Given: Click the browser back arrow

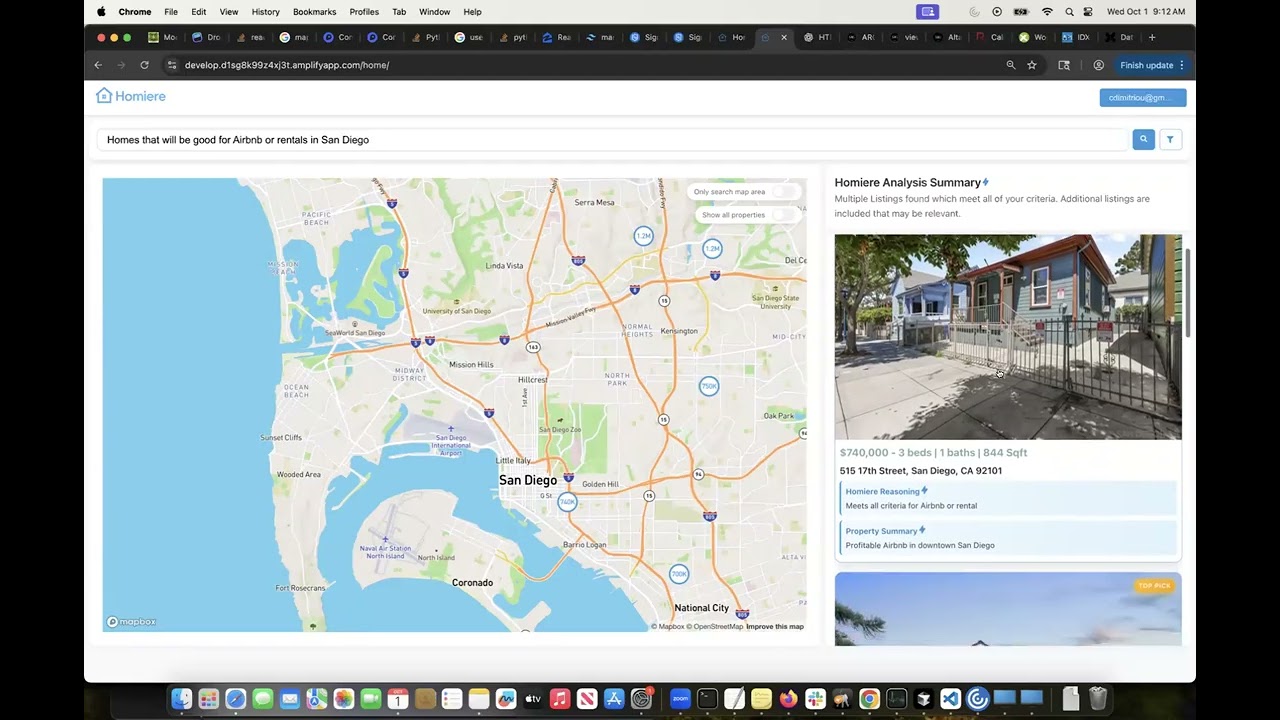Looking at the screenshot, I should (98, 65).
